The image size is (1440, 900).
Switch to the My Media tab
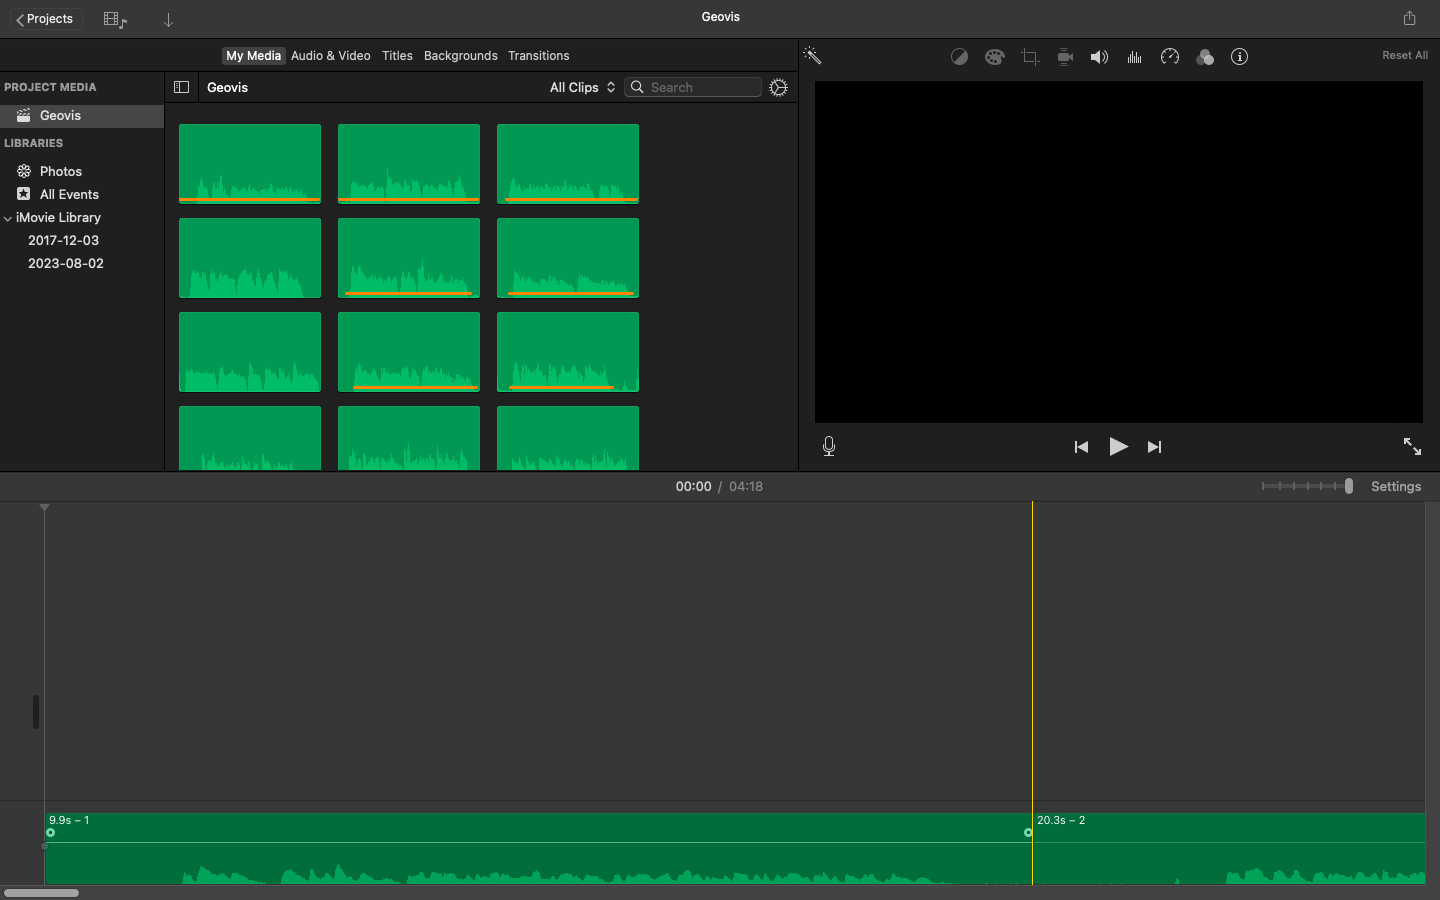254,56
